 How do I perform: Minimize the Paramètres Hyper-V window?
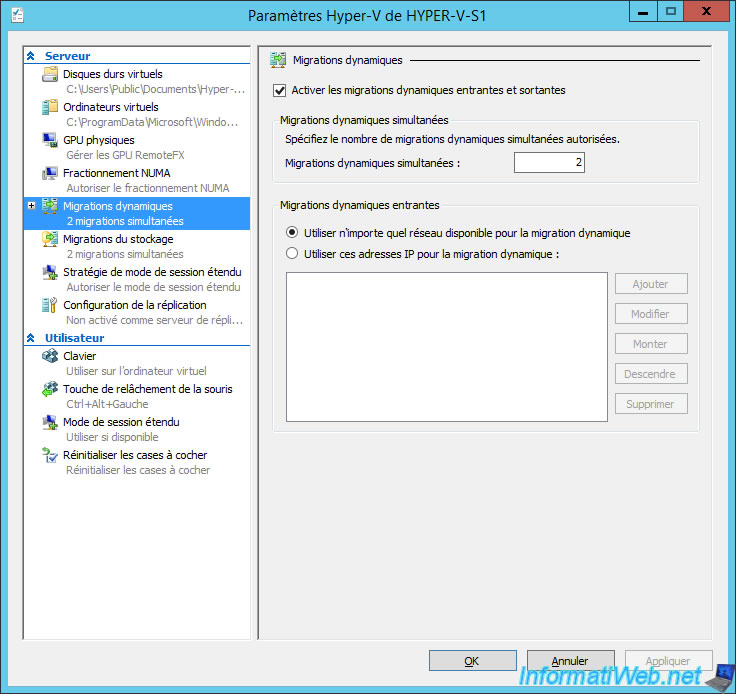click(x=644, y=11)
